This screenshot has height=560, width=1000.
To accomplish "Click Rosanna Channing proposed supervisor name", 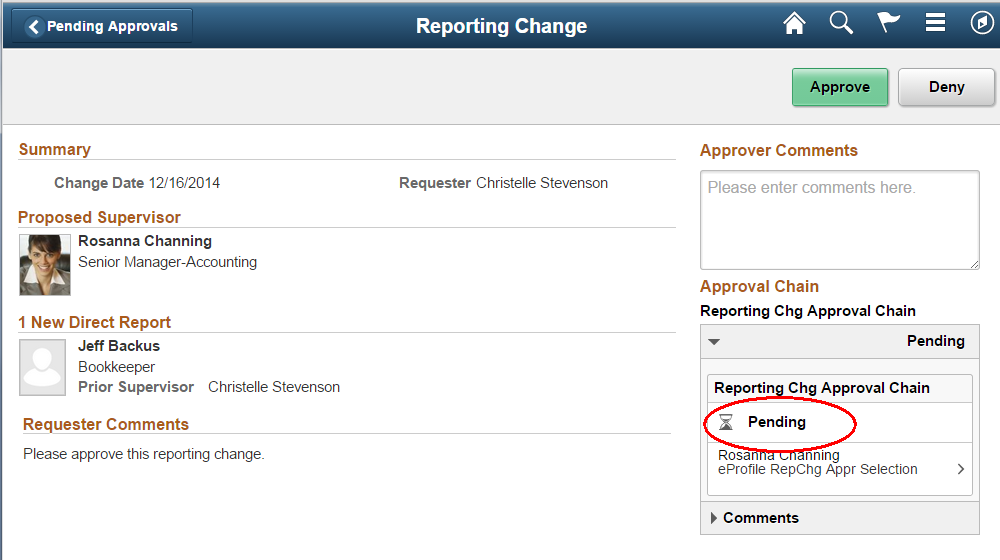I will 145,241.
